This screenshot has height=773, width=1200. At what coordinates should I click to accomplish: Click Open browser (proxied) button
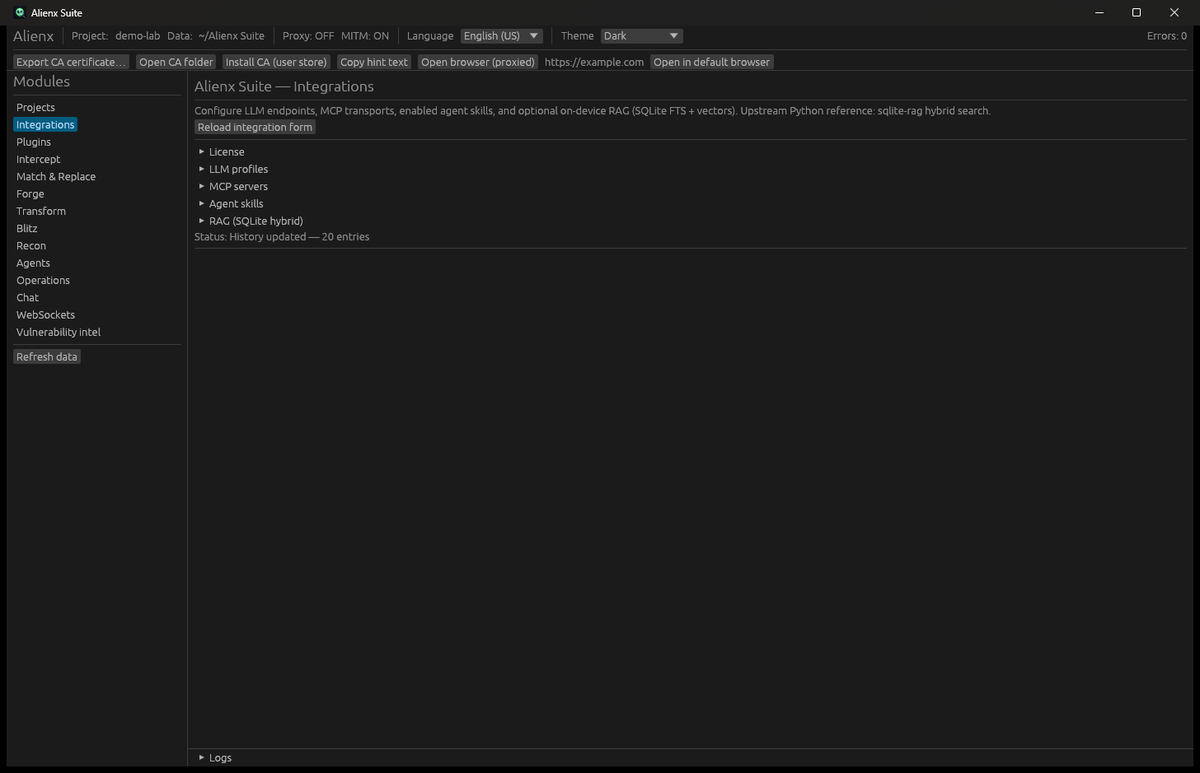(478, 62)
